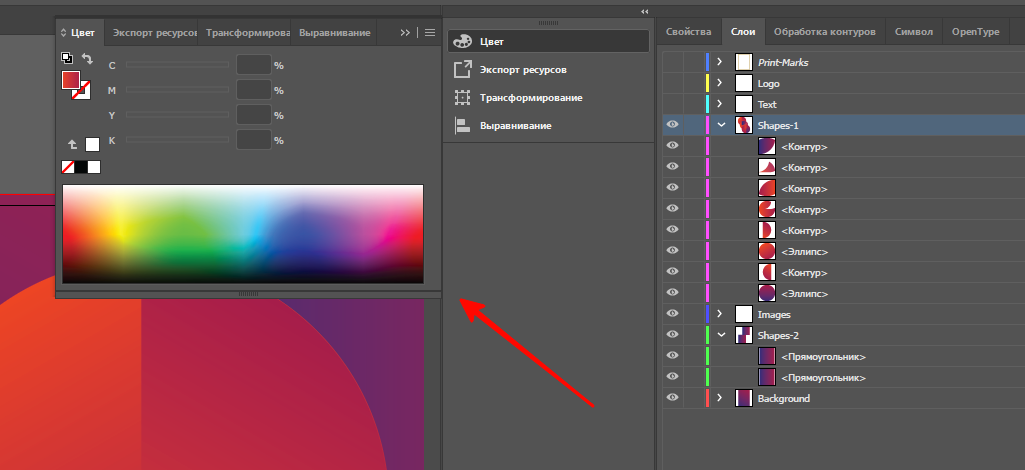Open the Color panel flyout menu icon

point(430,33)
